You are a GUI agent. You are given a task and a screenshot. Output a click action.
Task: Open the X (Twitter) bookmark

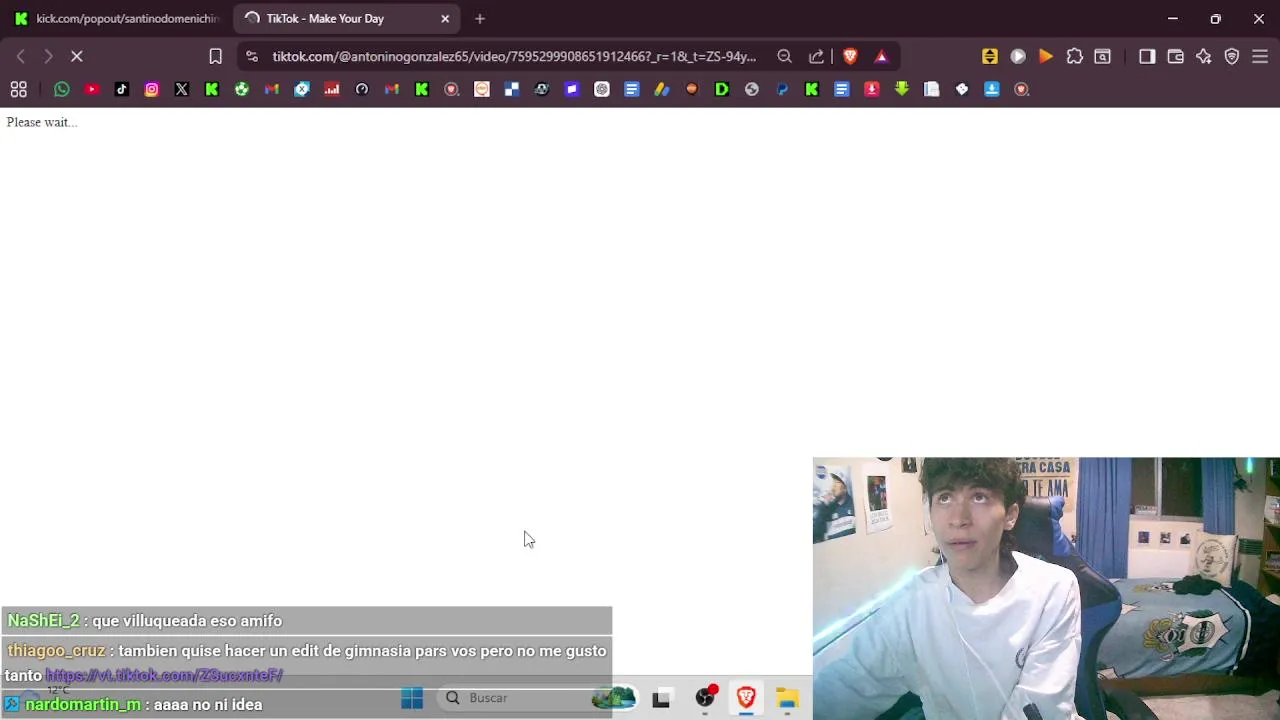tap(182, 89)
